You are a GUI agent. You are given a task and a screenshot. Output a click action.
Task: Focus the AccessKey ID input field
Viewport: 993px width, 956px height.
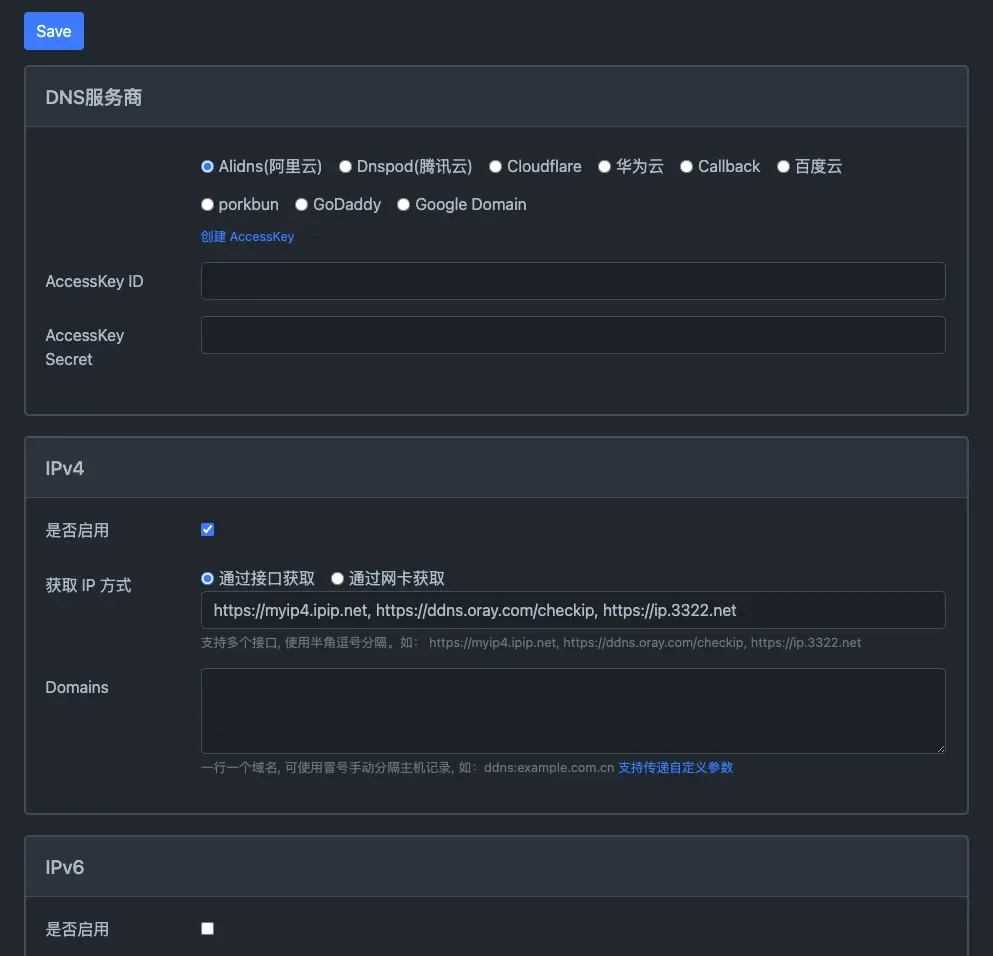click(573, 281)
